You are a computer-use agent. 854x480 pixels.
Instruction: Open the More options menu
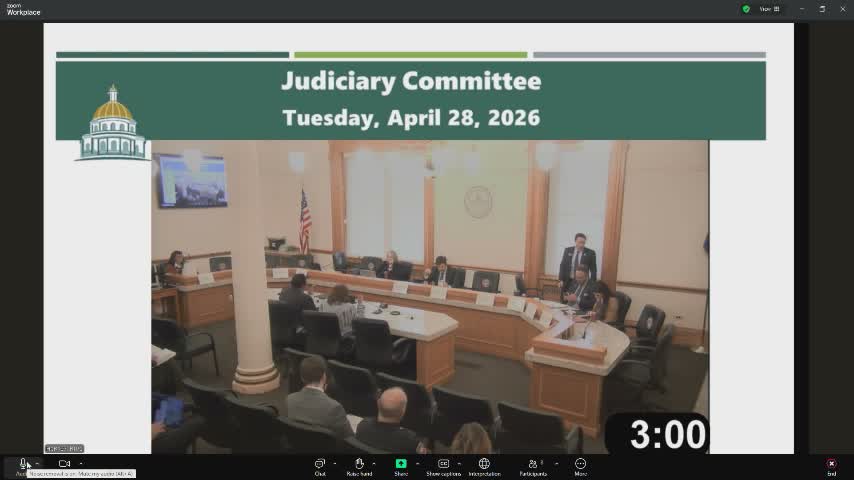[x=581, y=467]
